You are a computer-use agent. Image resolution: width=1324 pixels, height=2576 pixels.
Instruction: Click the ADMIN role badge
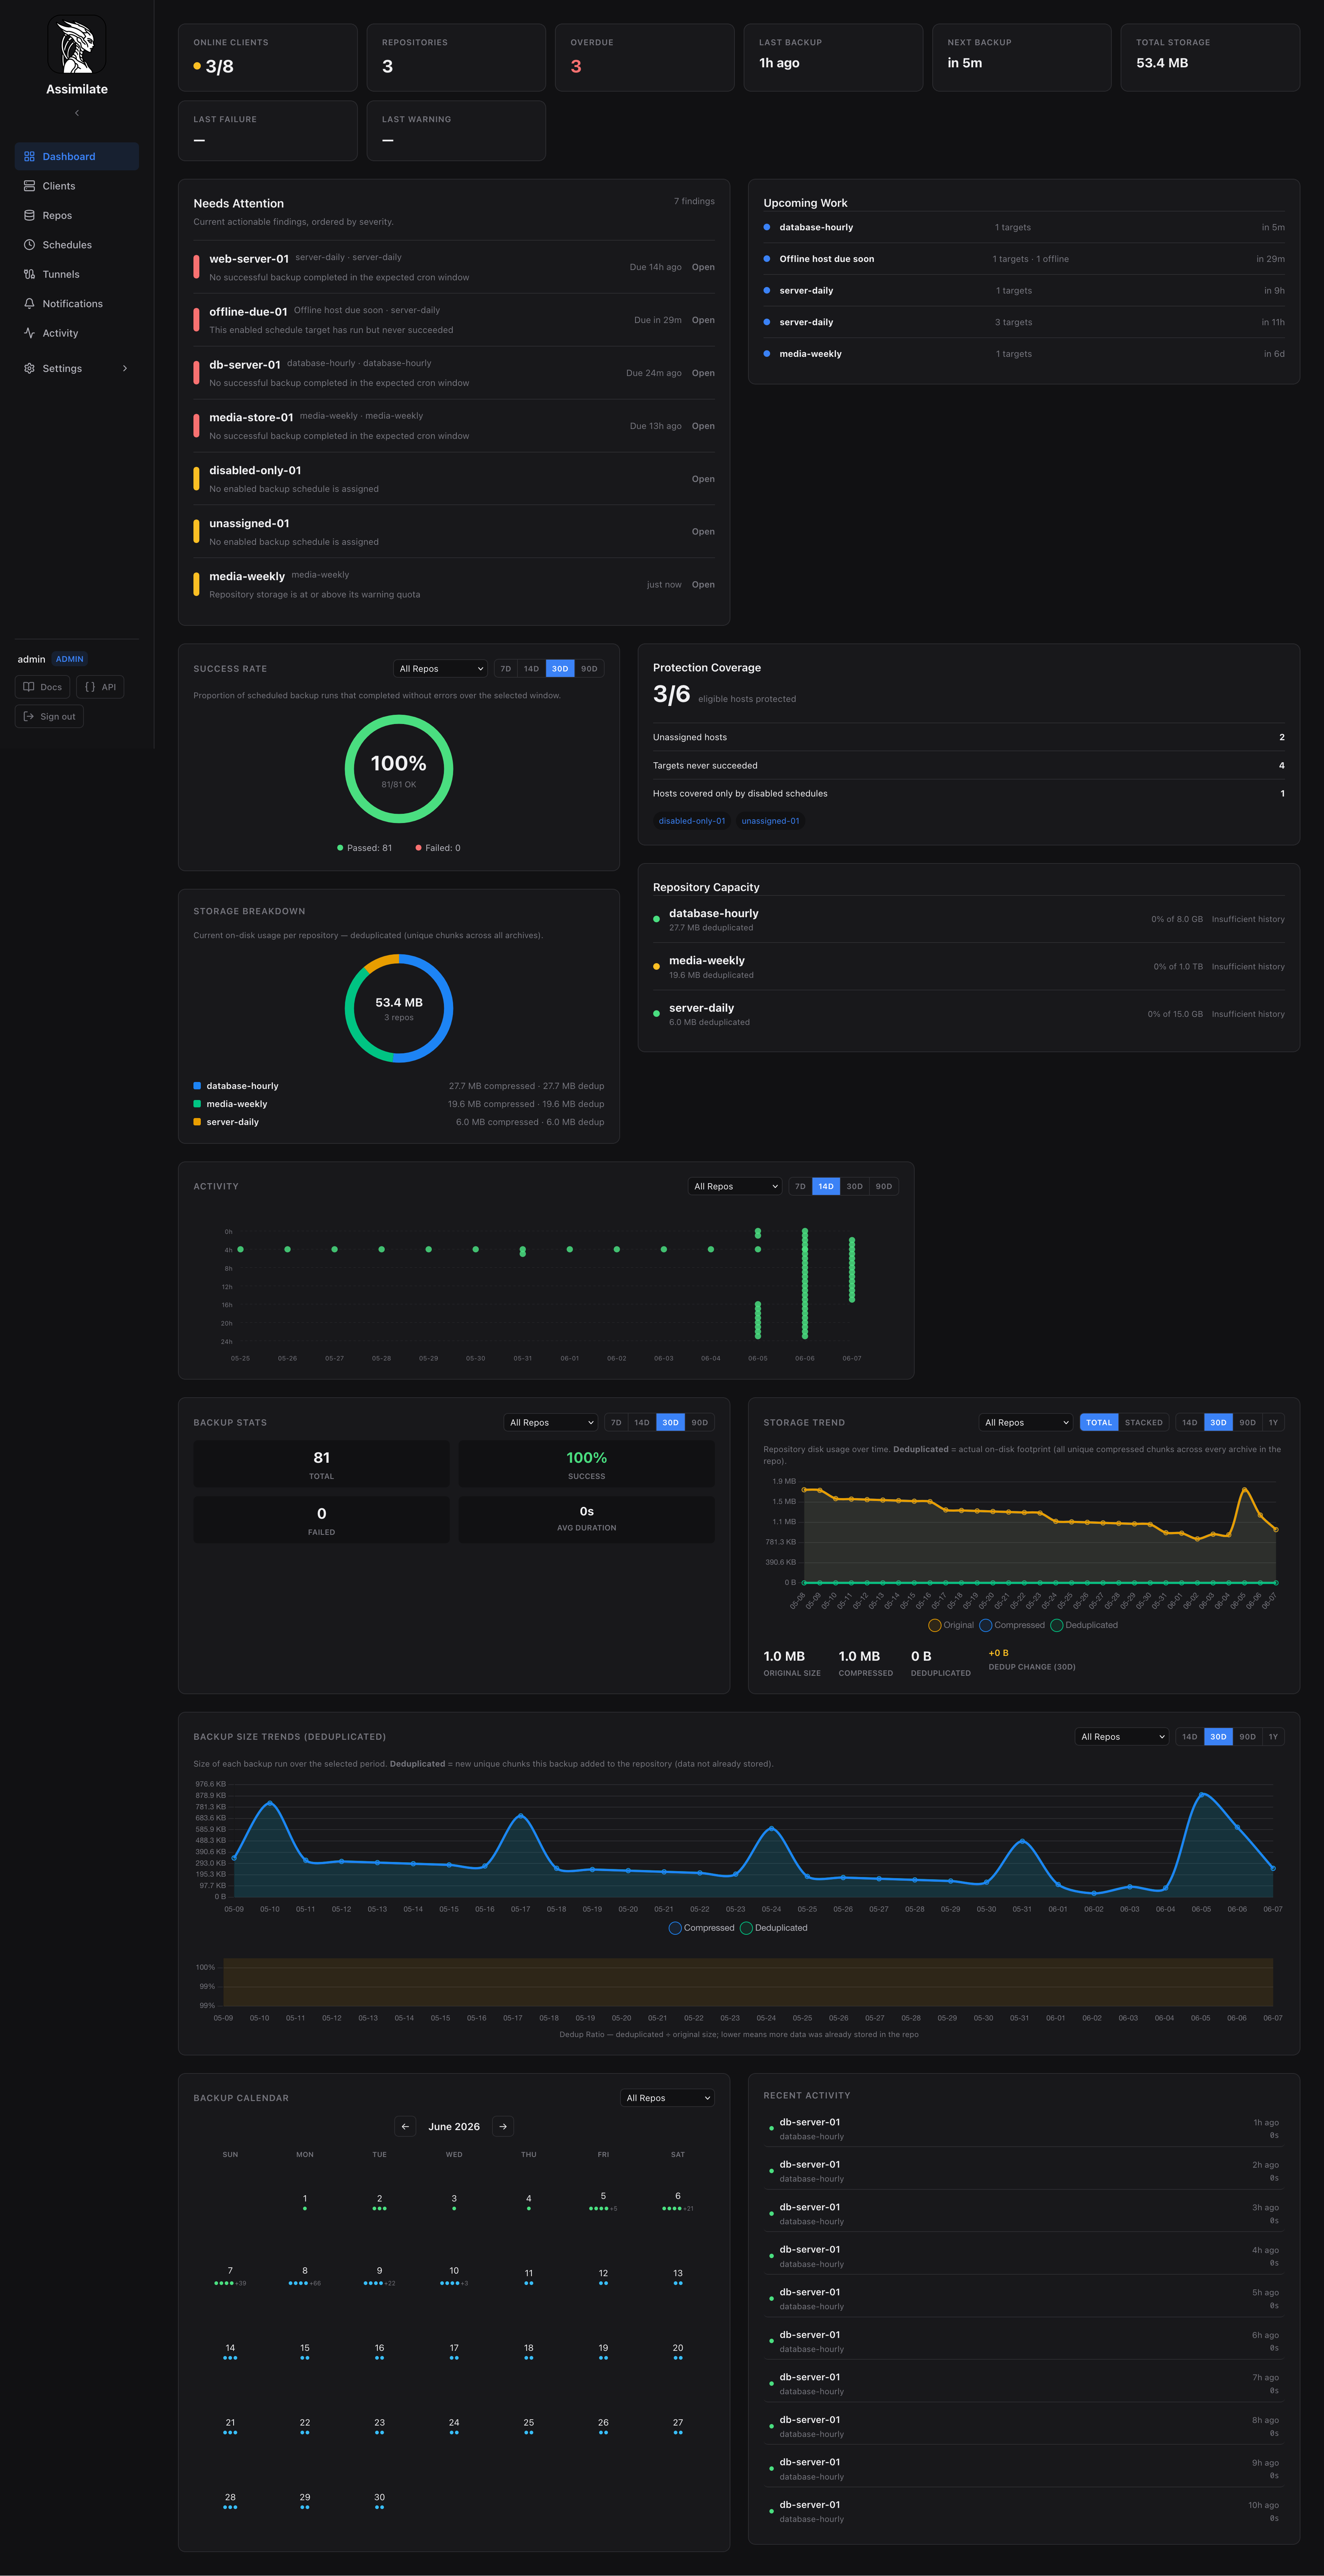[x=69, y=659]
